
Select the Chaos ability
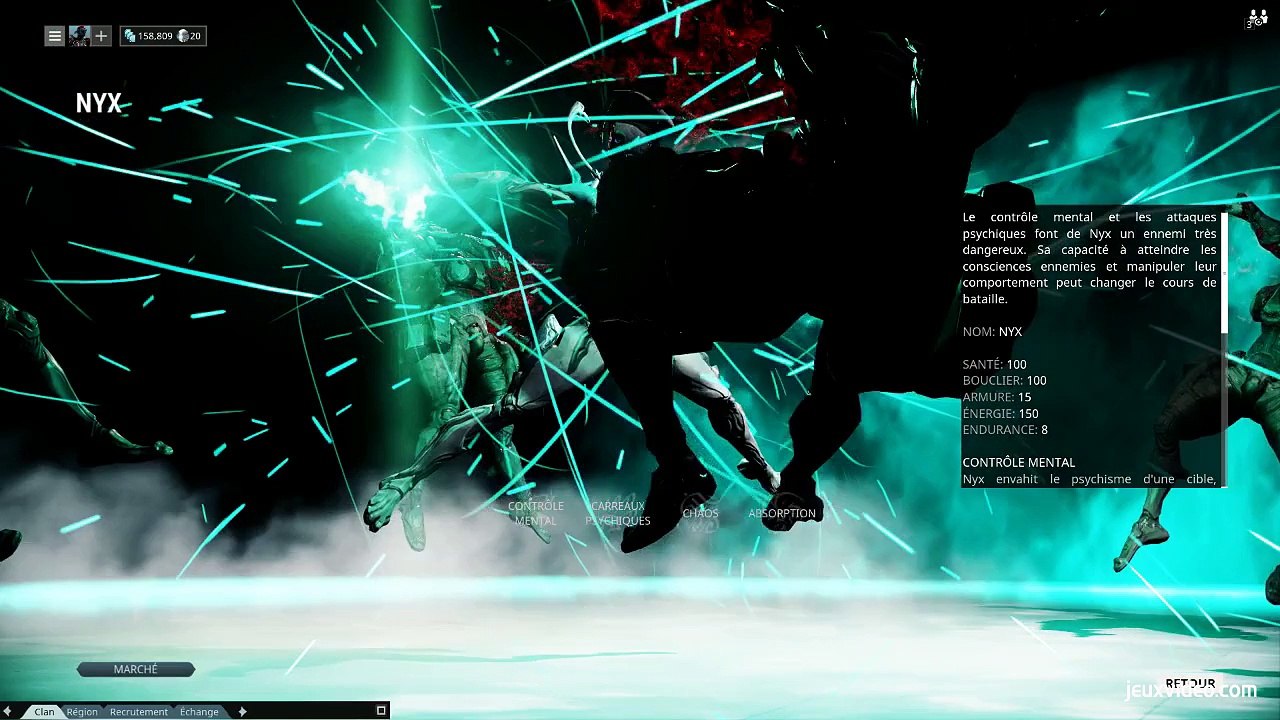[x=700, y=513]
